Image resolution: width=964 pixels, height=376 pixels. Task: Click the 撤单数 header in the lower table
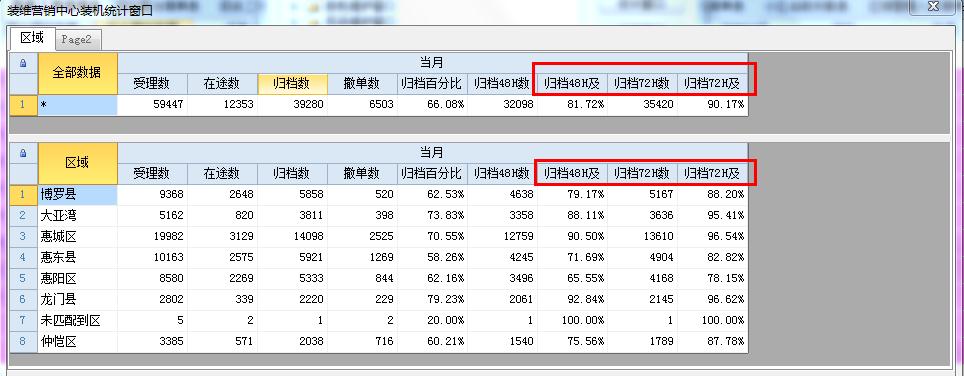click(362, 173)
